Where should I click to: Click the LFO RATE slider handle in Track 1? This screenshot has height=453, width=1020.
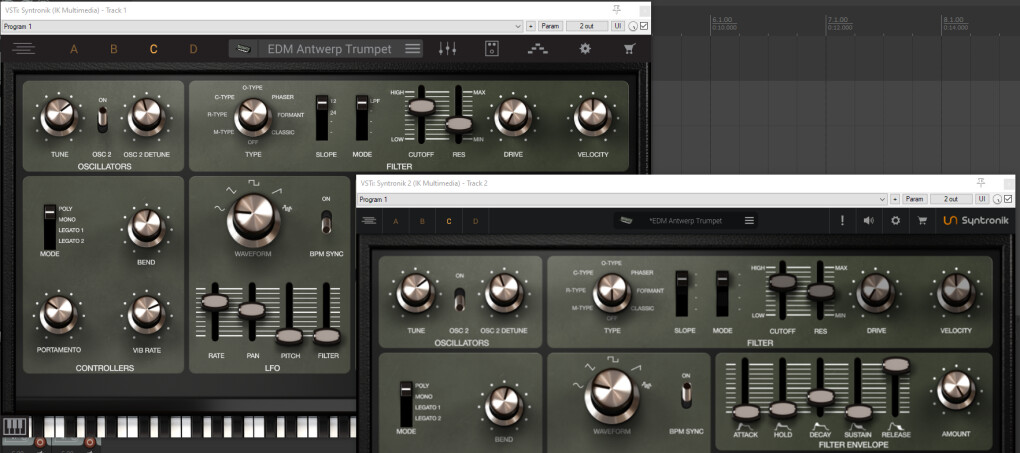(x=215, y=301)
